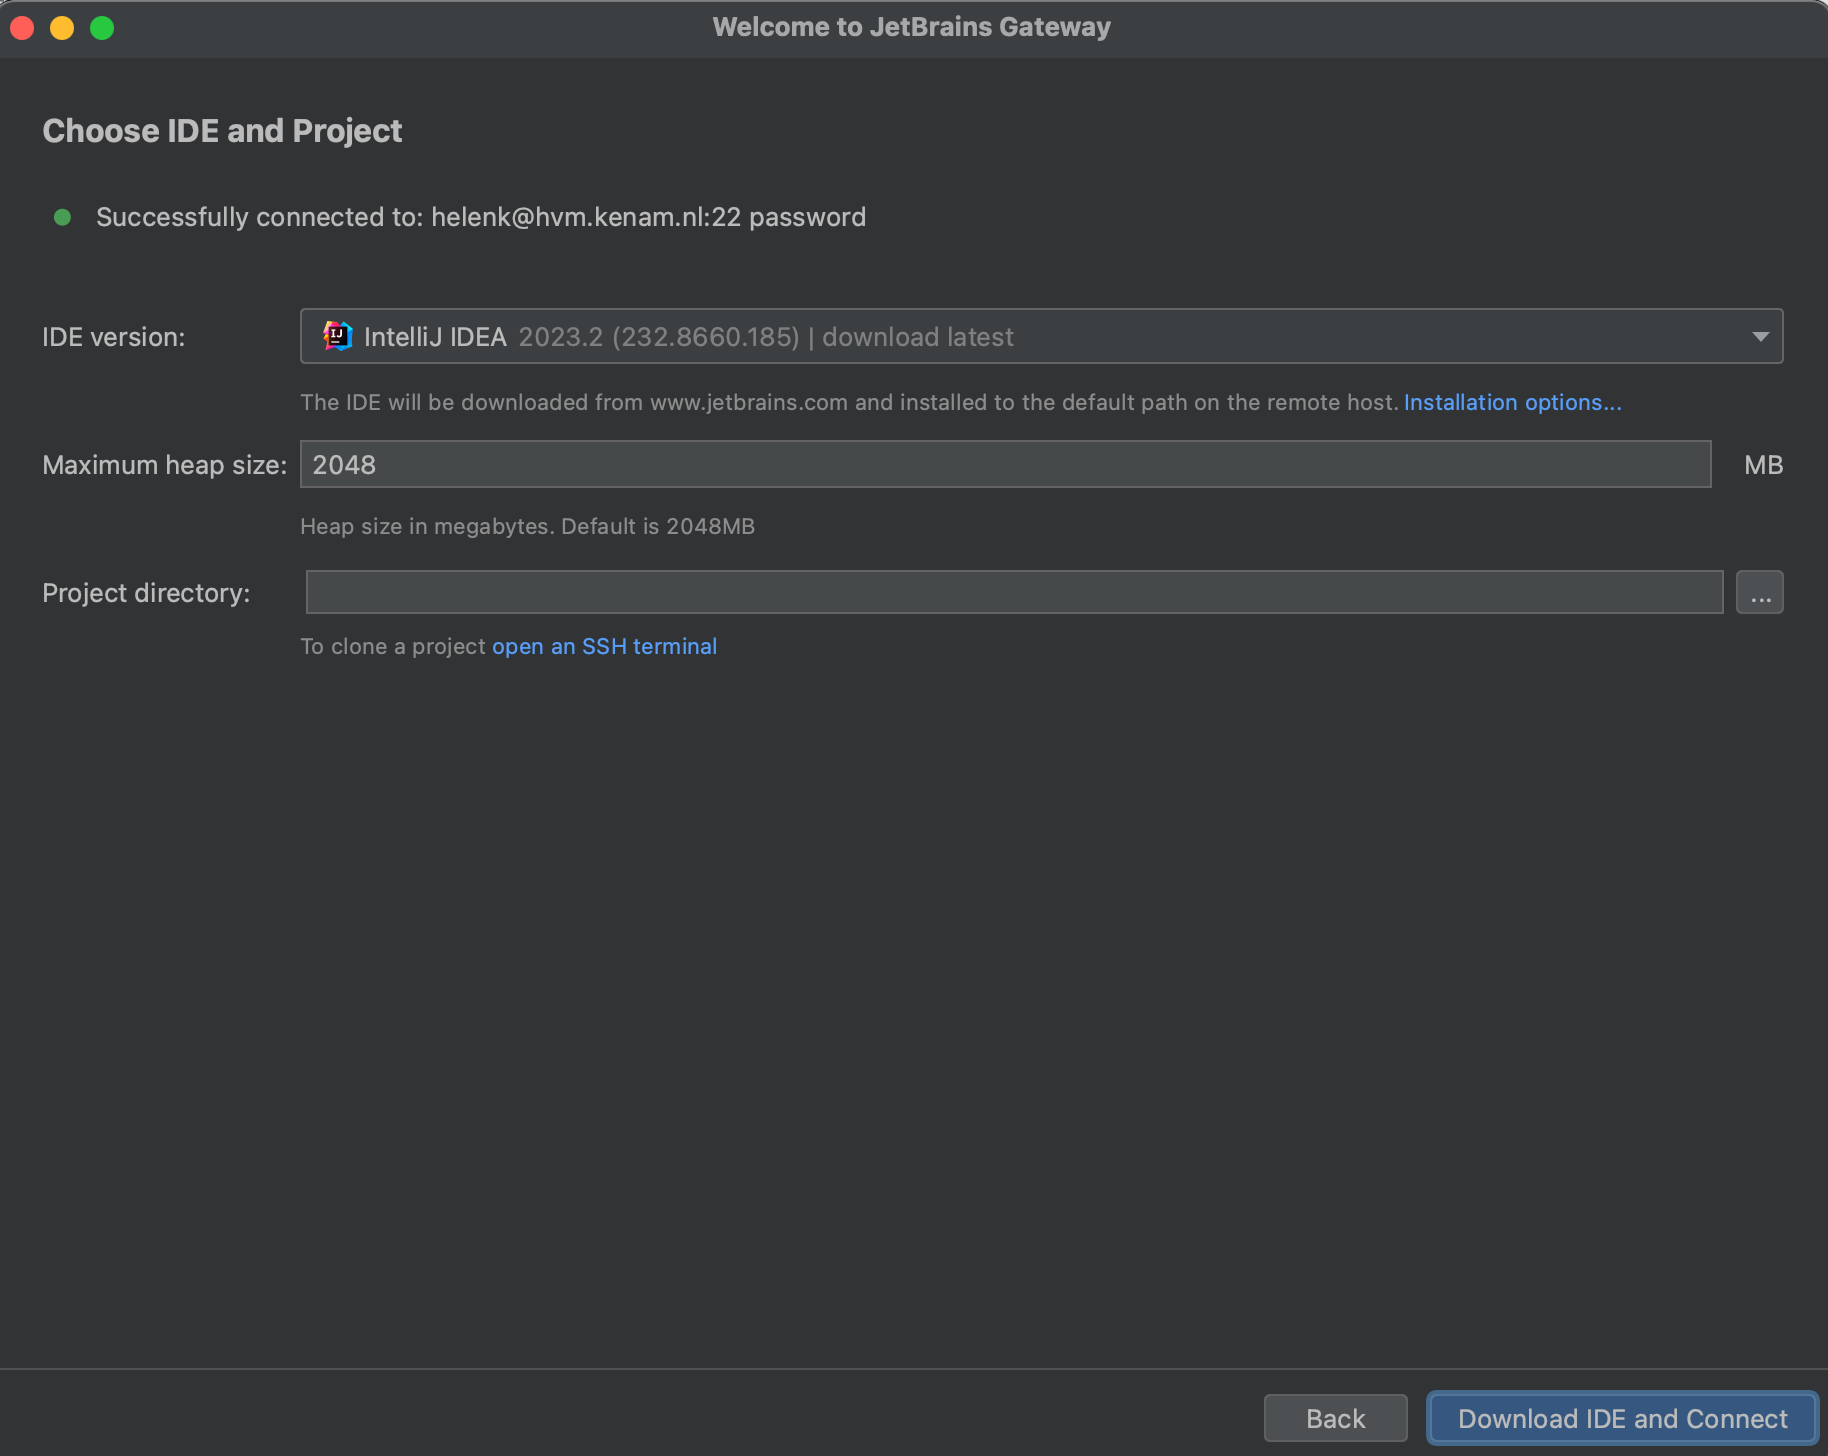
Task: Click the MB unit label
Action: [1763, 465]
